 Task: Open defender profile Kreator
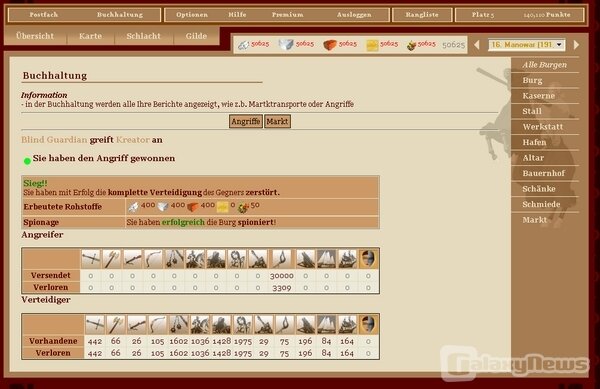pyautogui.click(x=132, y=140)
